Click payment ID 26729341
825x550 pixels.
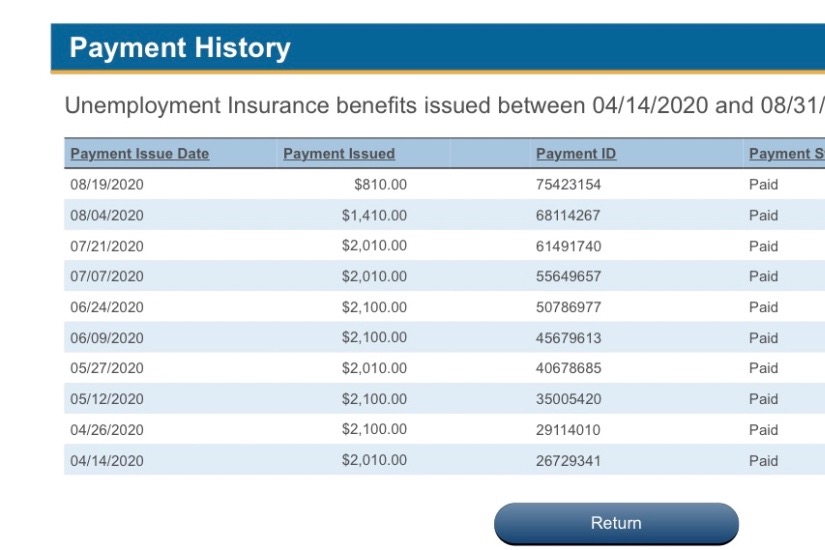tap(569, 461)
